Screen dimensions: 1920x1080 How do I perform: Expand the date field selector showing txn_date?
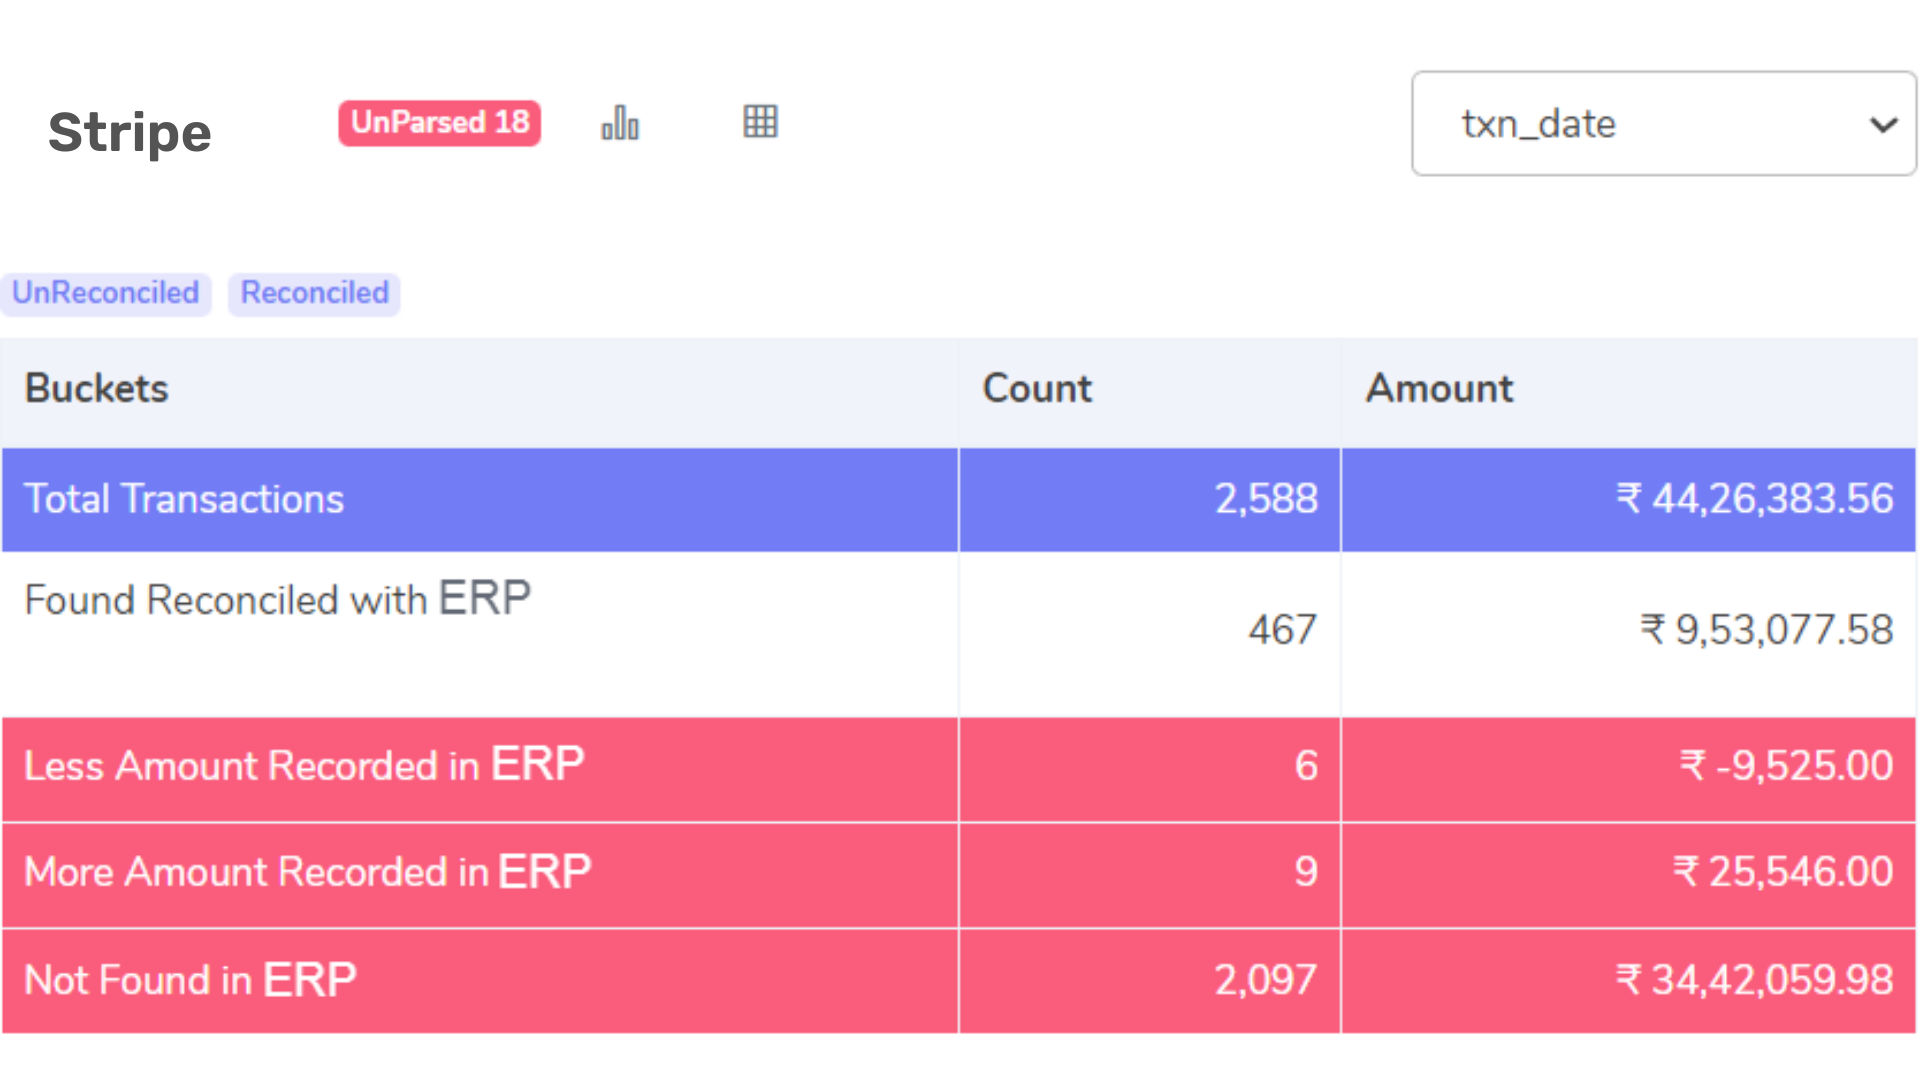tap(1663, 124)
